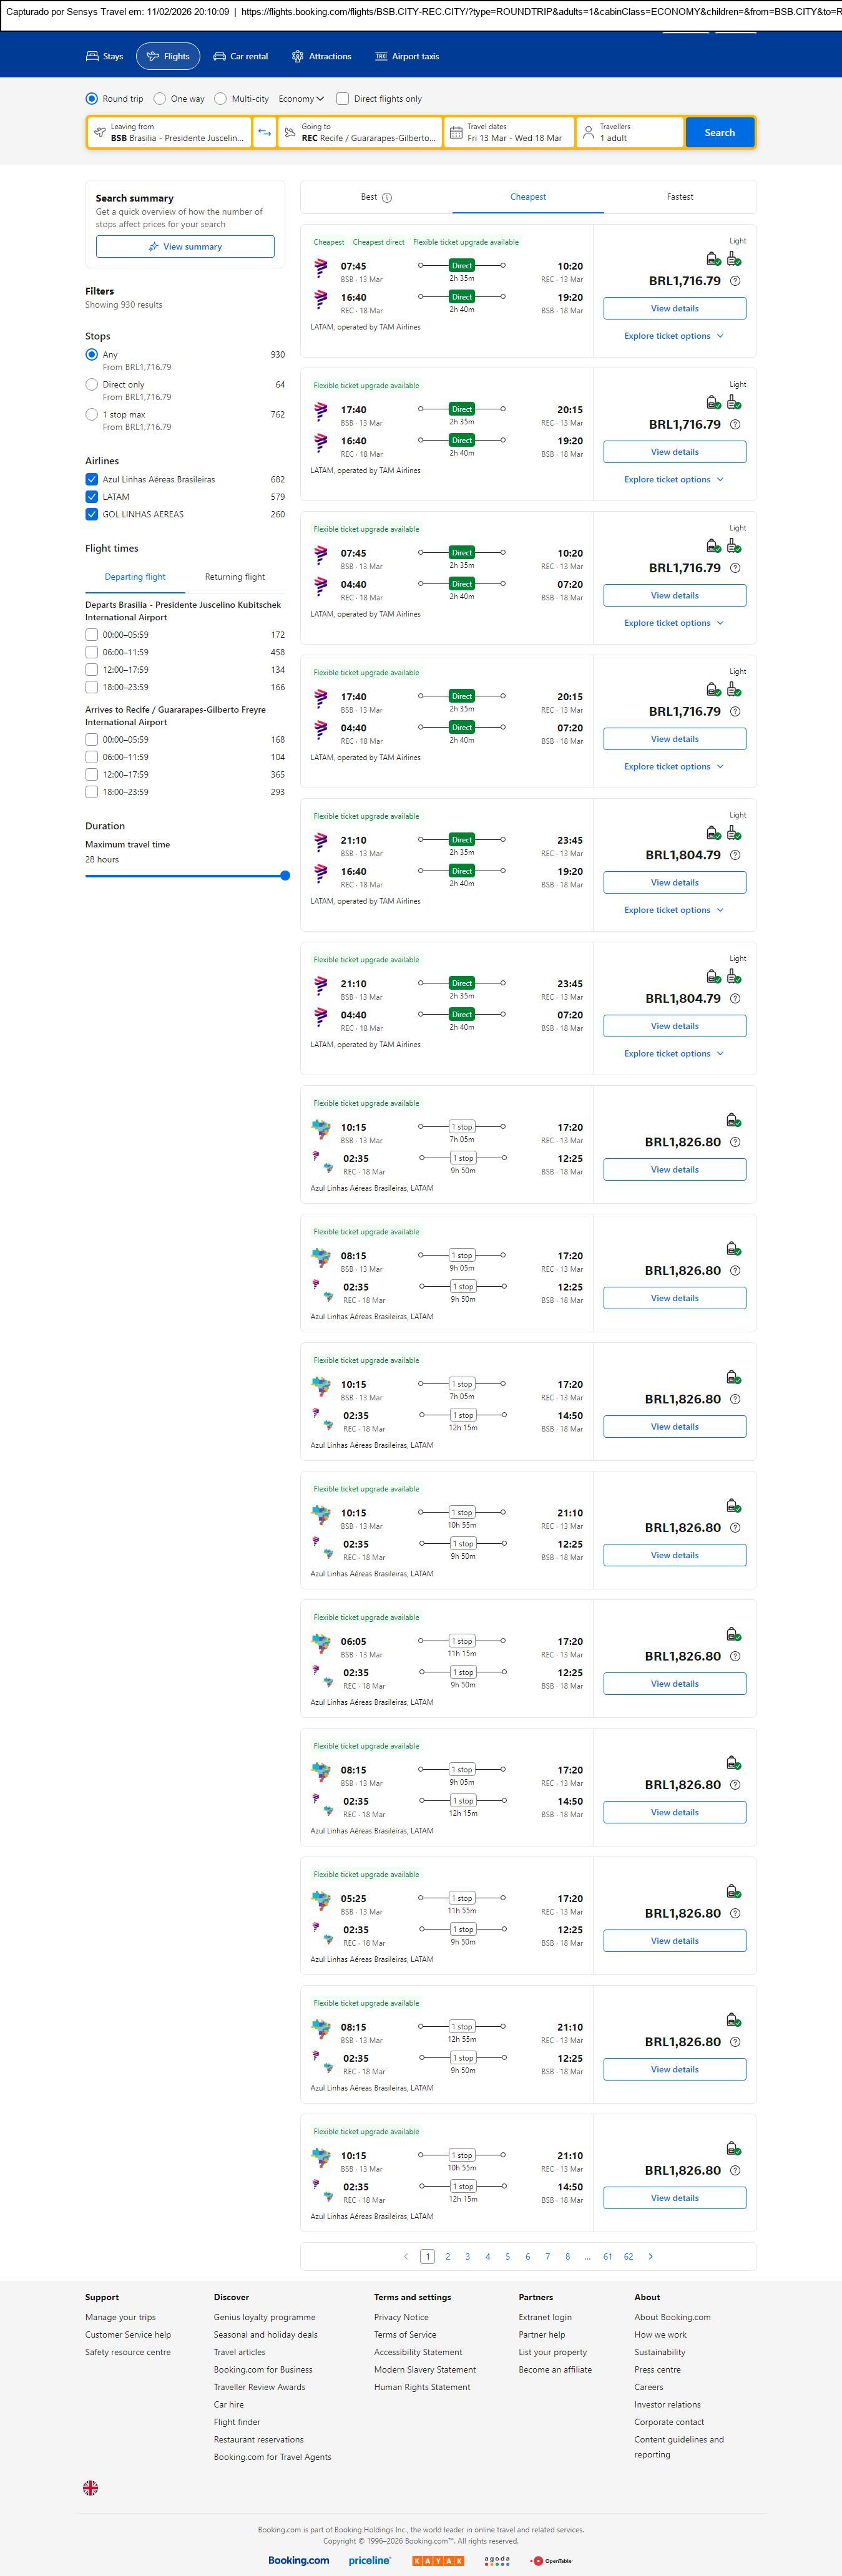Expand Explore ticket options on first flight
Viewport: 842px width, 2576px height.
pos(673,336)
